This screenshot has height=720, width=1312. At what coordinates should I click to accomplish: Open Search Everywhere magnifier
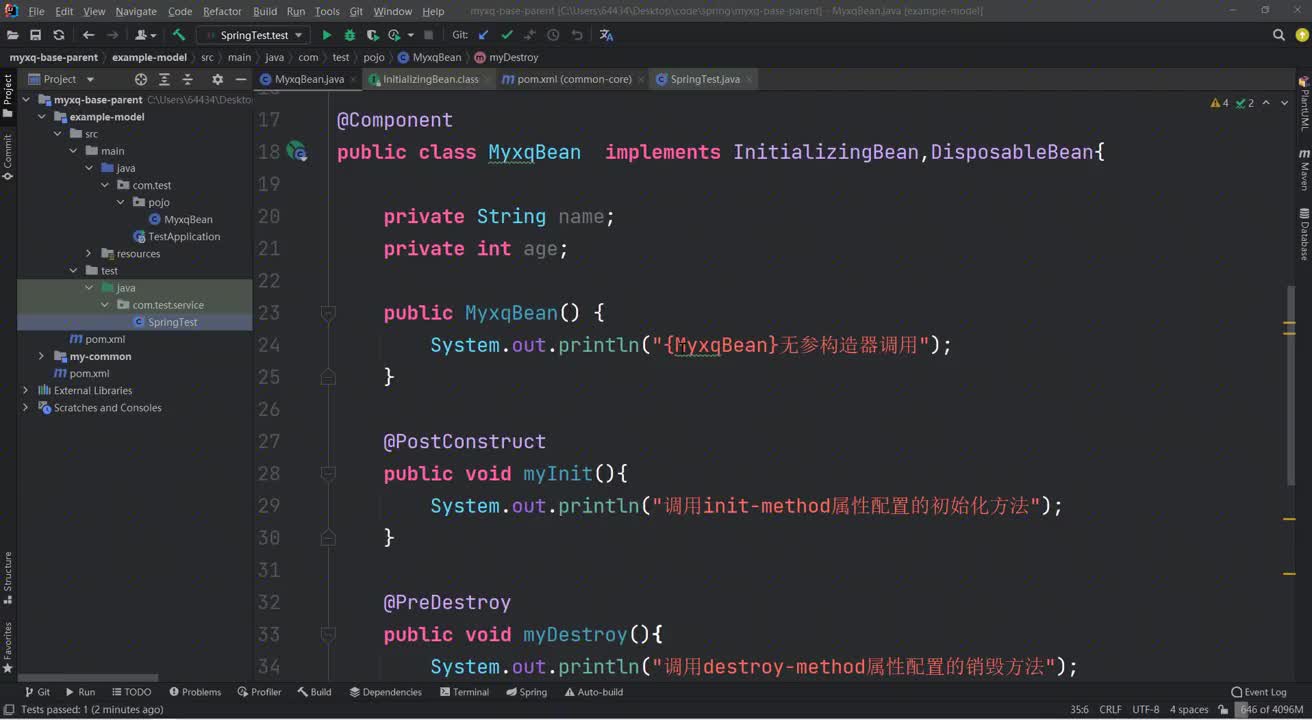(1278, 35)
